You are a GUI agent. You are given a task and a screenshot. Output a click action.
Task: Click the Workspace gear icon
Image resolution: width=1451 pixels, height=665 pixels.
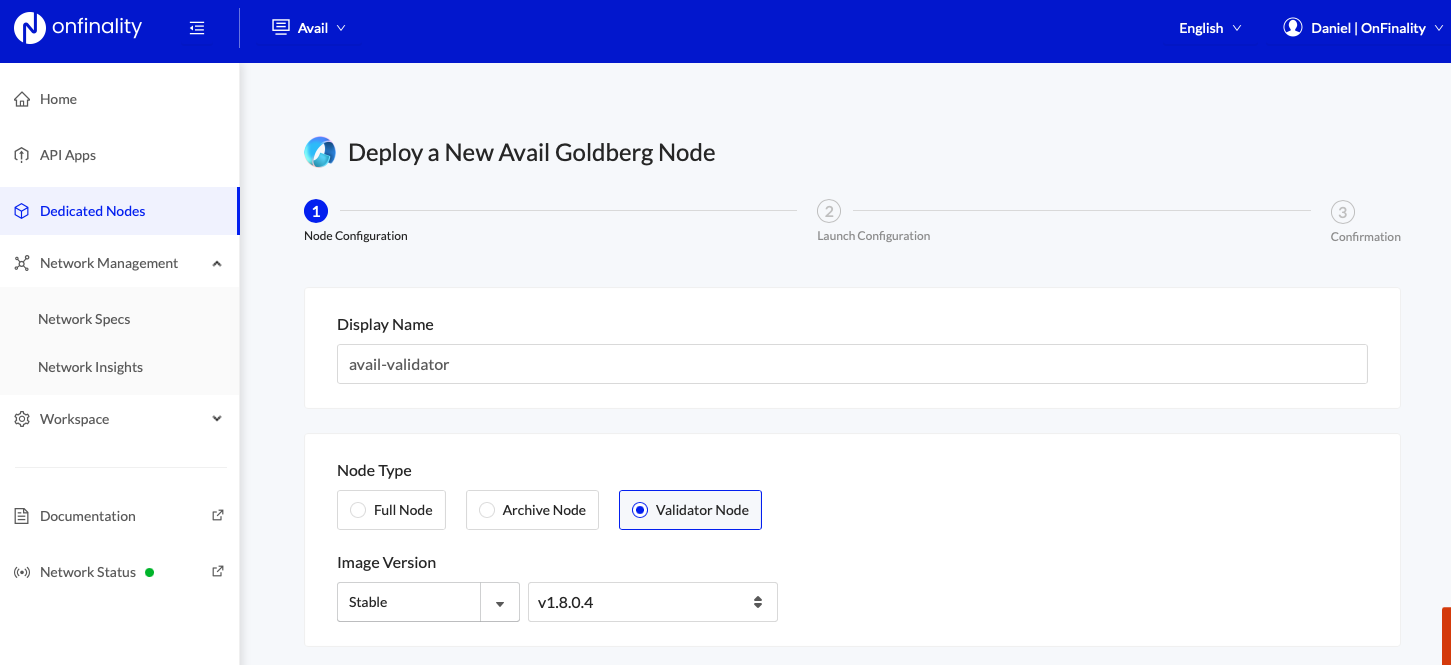click(22, 419)
